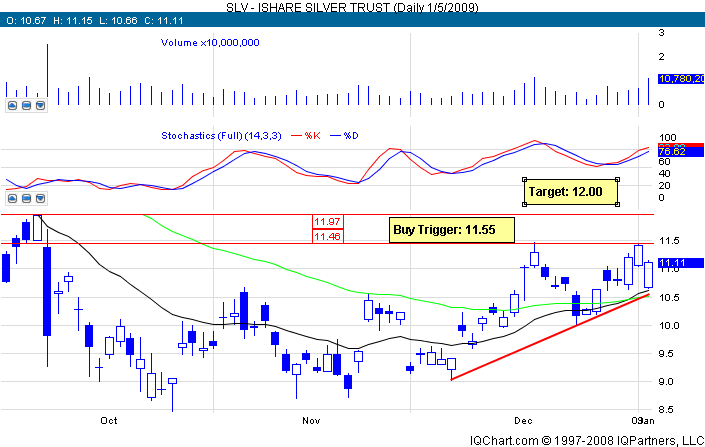705x447 pixels.
Task: Click the Oct date axis label
Action: (x=109, y=421)
